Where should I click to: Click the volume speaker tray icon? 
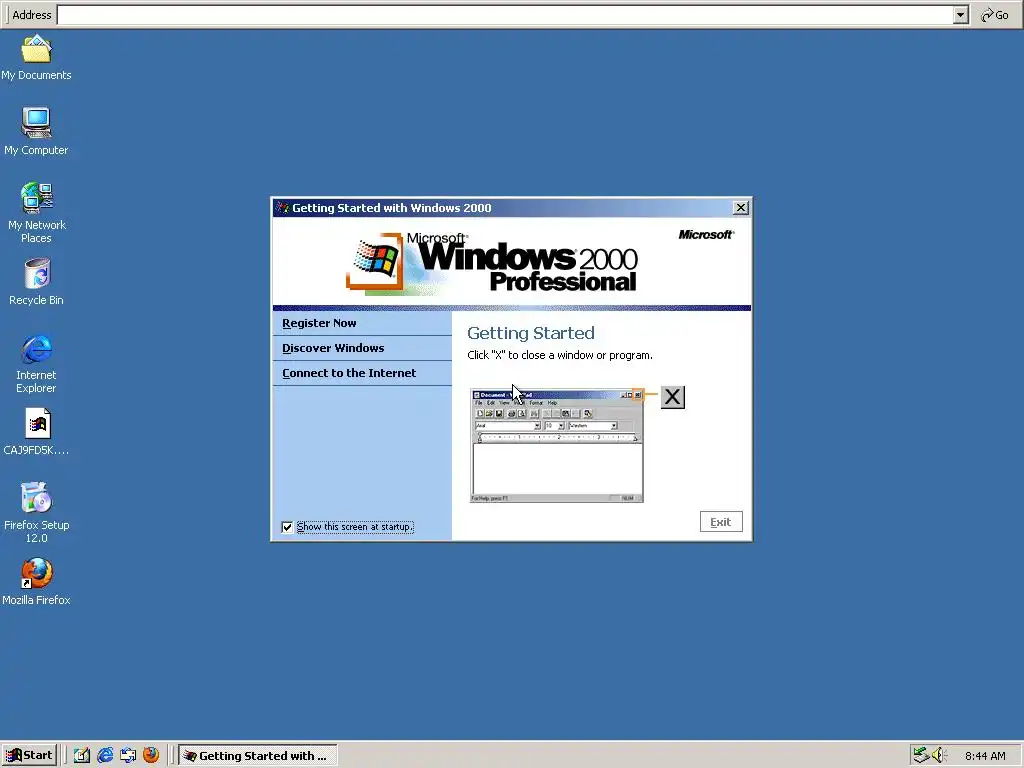pyautogui.click(x=938, y=755)
